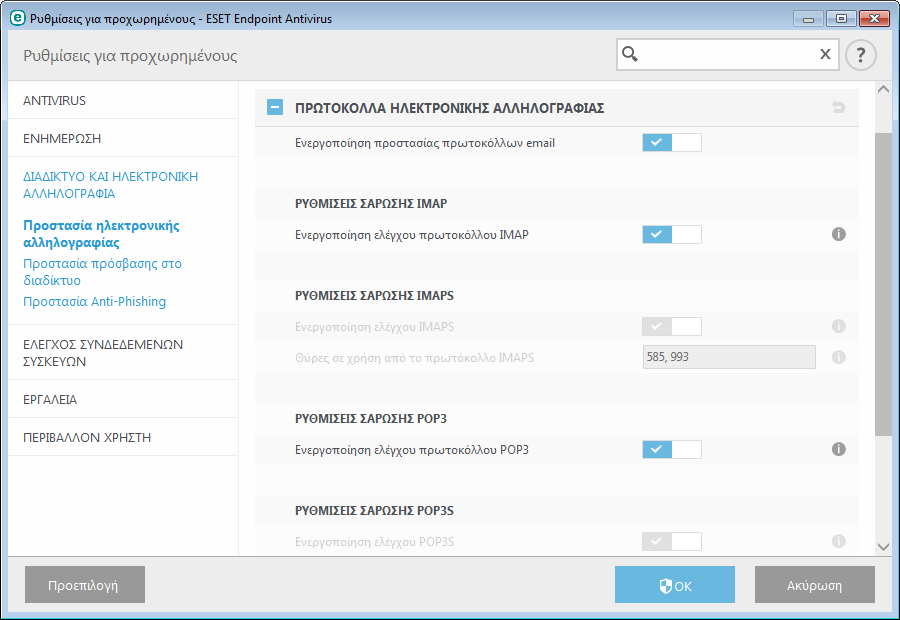The image size is (900, 620).
Task: Show info for POP3 protocol checking
Action: coord(839,449)
